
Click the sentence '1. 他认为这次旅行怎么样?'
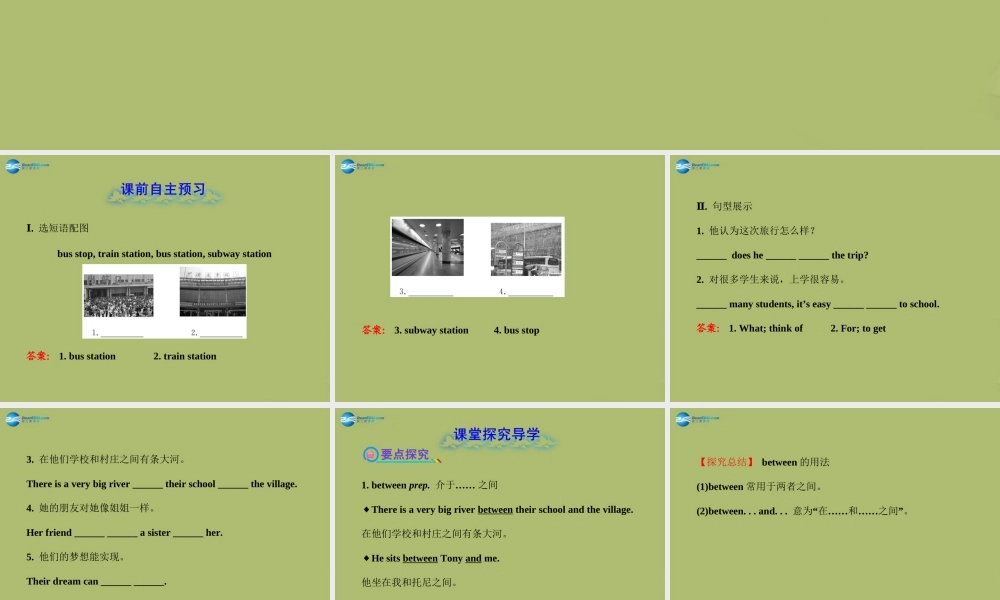coord(756,231)
